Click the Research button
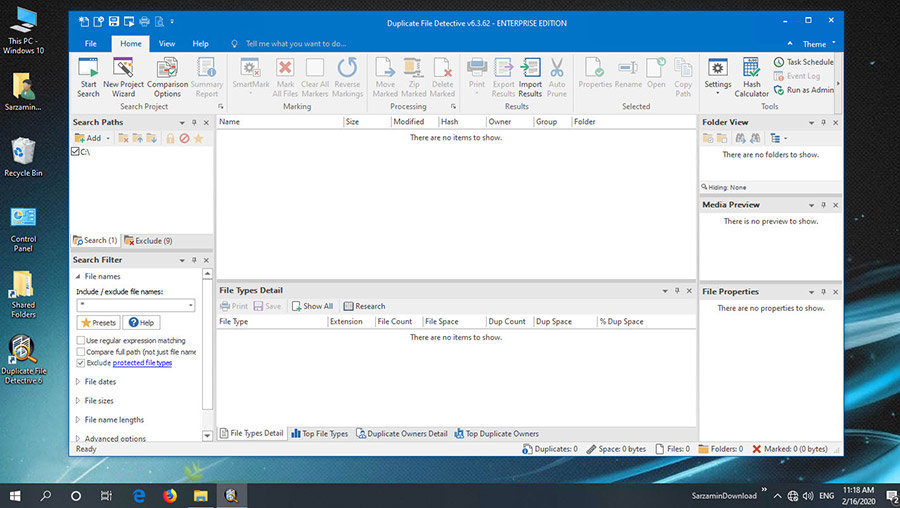The image size is (900, 508). (364, 307)
